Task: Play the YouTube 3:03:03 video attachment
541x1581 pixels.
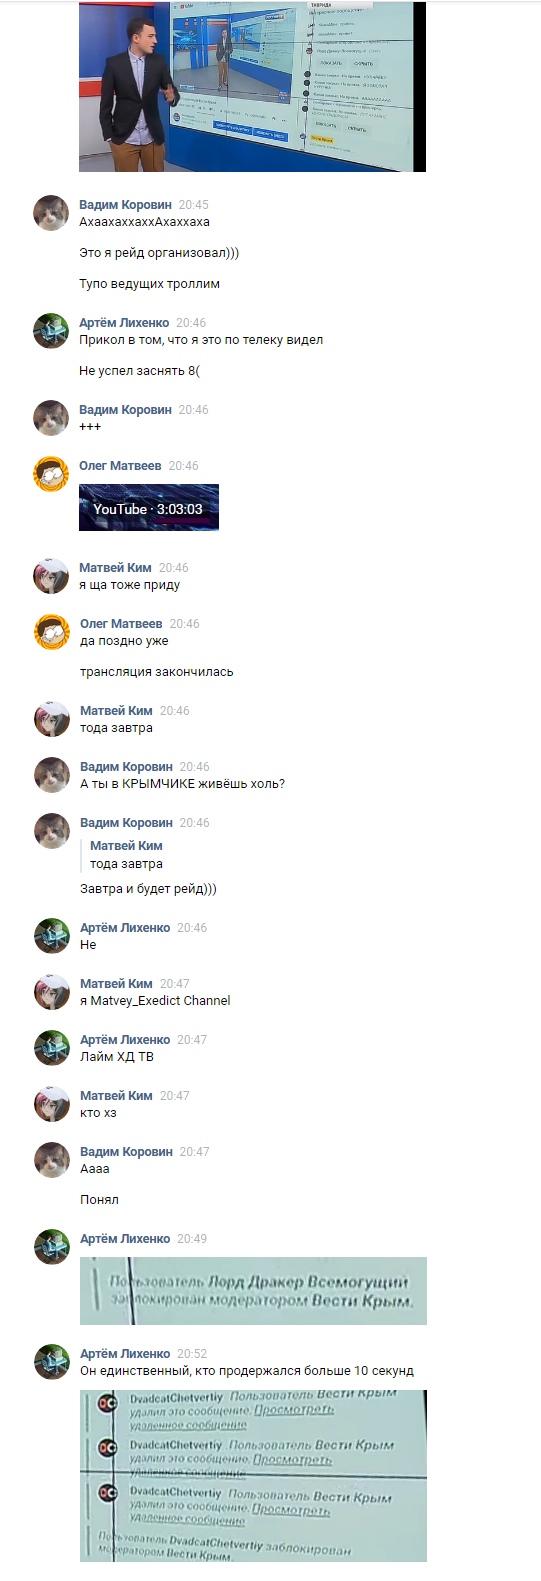Action: click(149, 507)
